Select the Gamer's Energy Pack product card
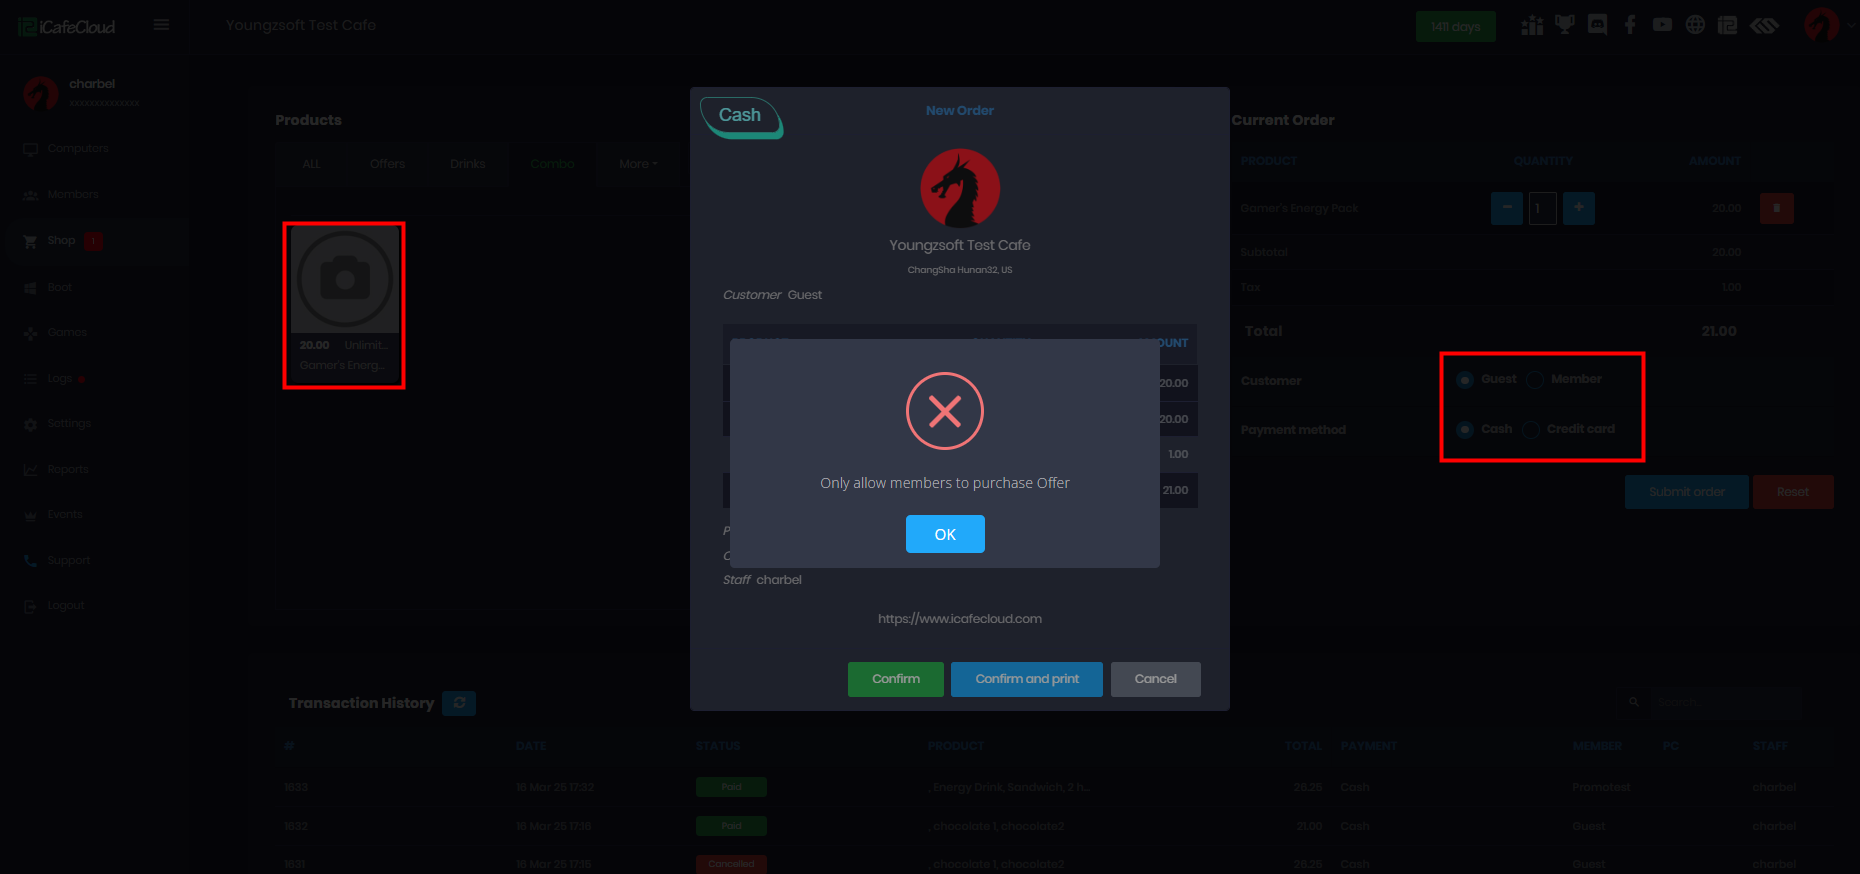 (x=344, y=304)
